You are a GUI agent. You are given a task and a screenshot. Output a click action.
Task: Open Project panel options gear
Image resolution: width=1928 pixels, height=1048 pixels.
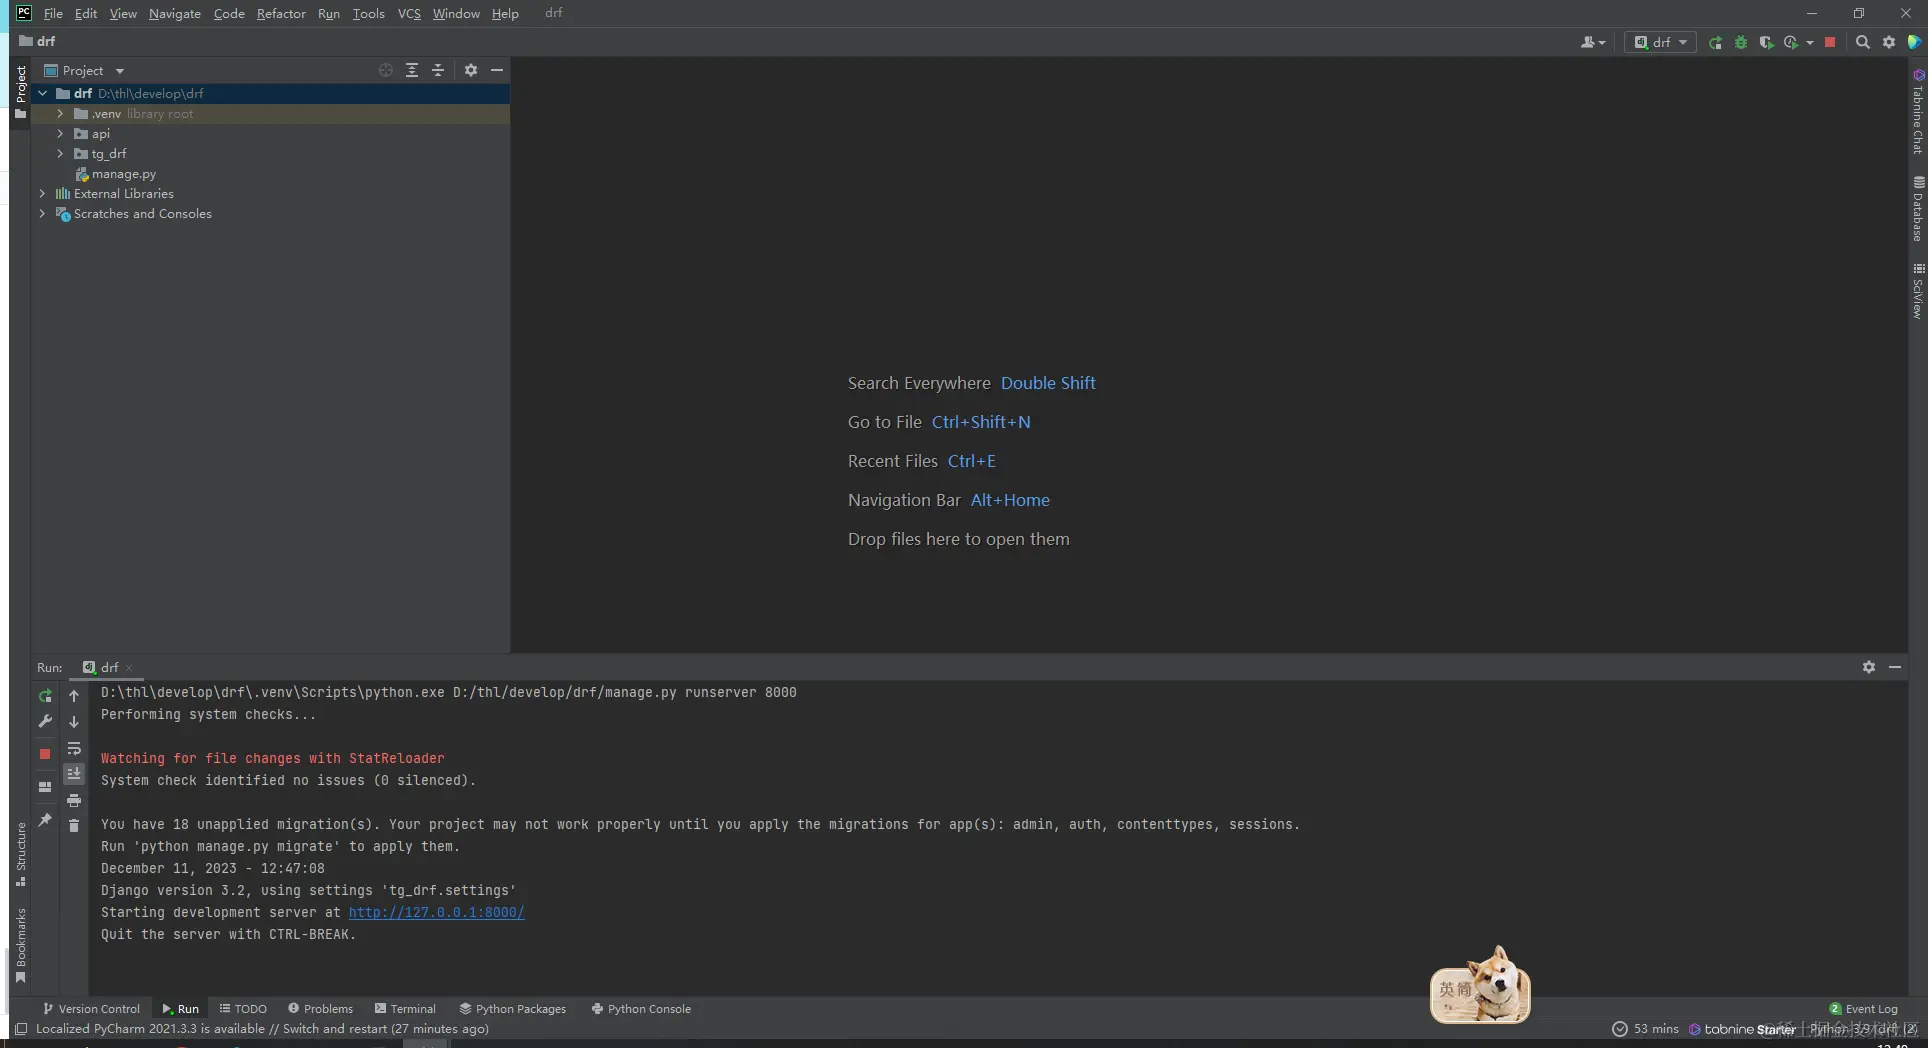pos(471,70)
